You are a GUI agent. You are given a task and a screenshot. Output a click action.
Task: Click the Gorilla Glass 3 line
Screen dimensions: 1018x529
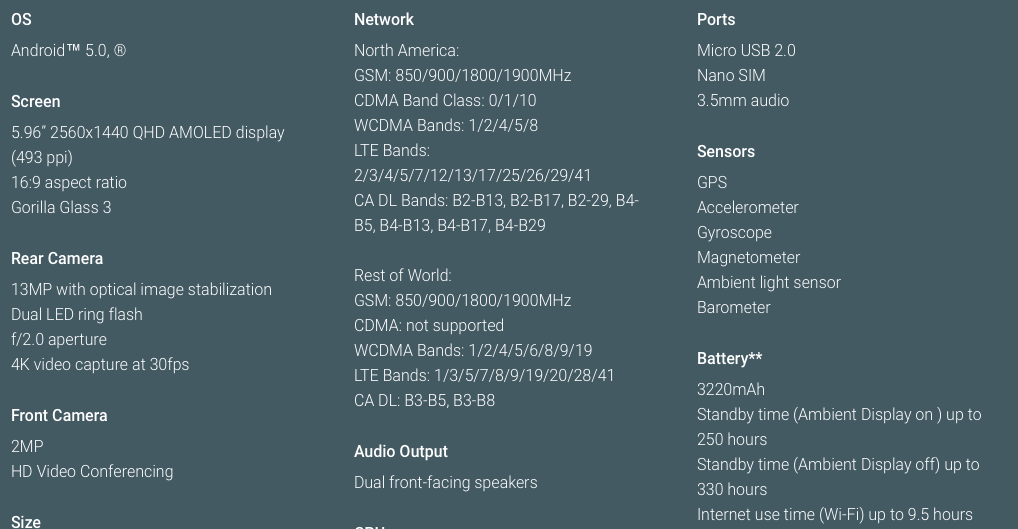pyautogui.click(x=61, y=208)
